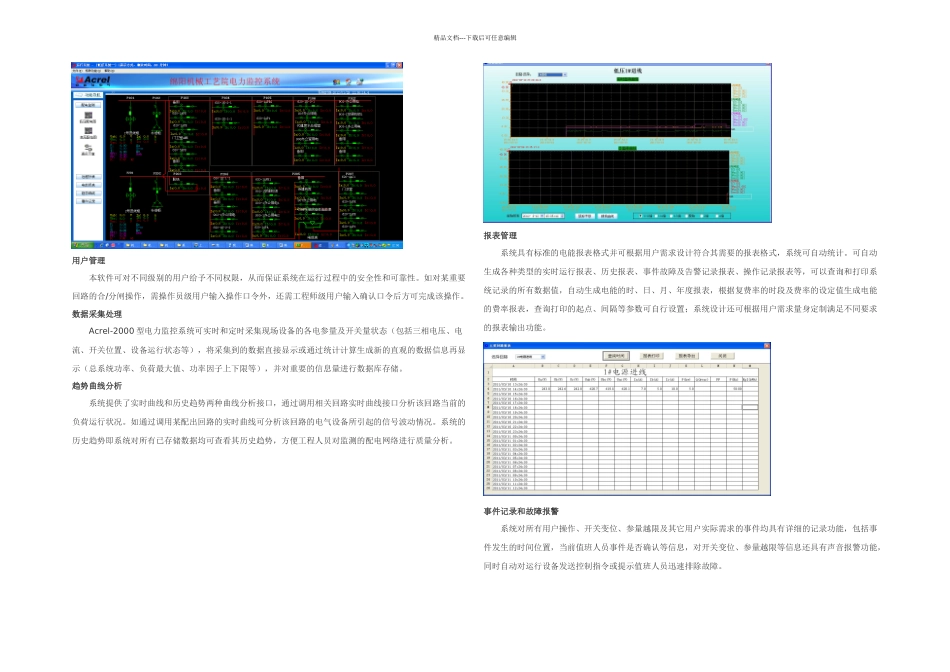
Task: Click the page header 精品文档---下载后可任意编辑
Action: 475,38
